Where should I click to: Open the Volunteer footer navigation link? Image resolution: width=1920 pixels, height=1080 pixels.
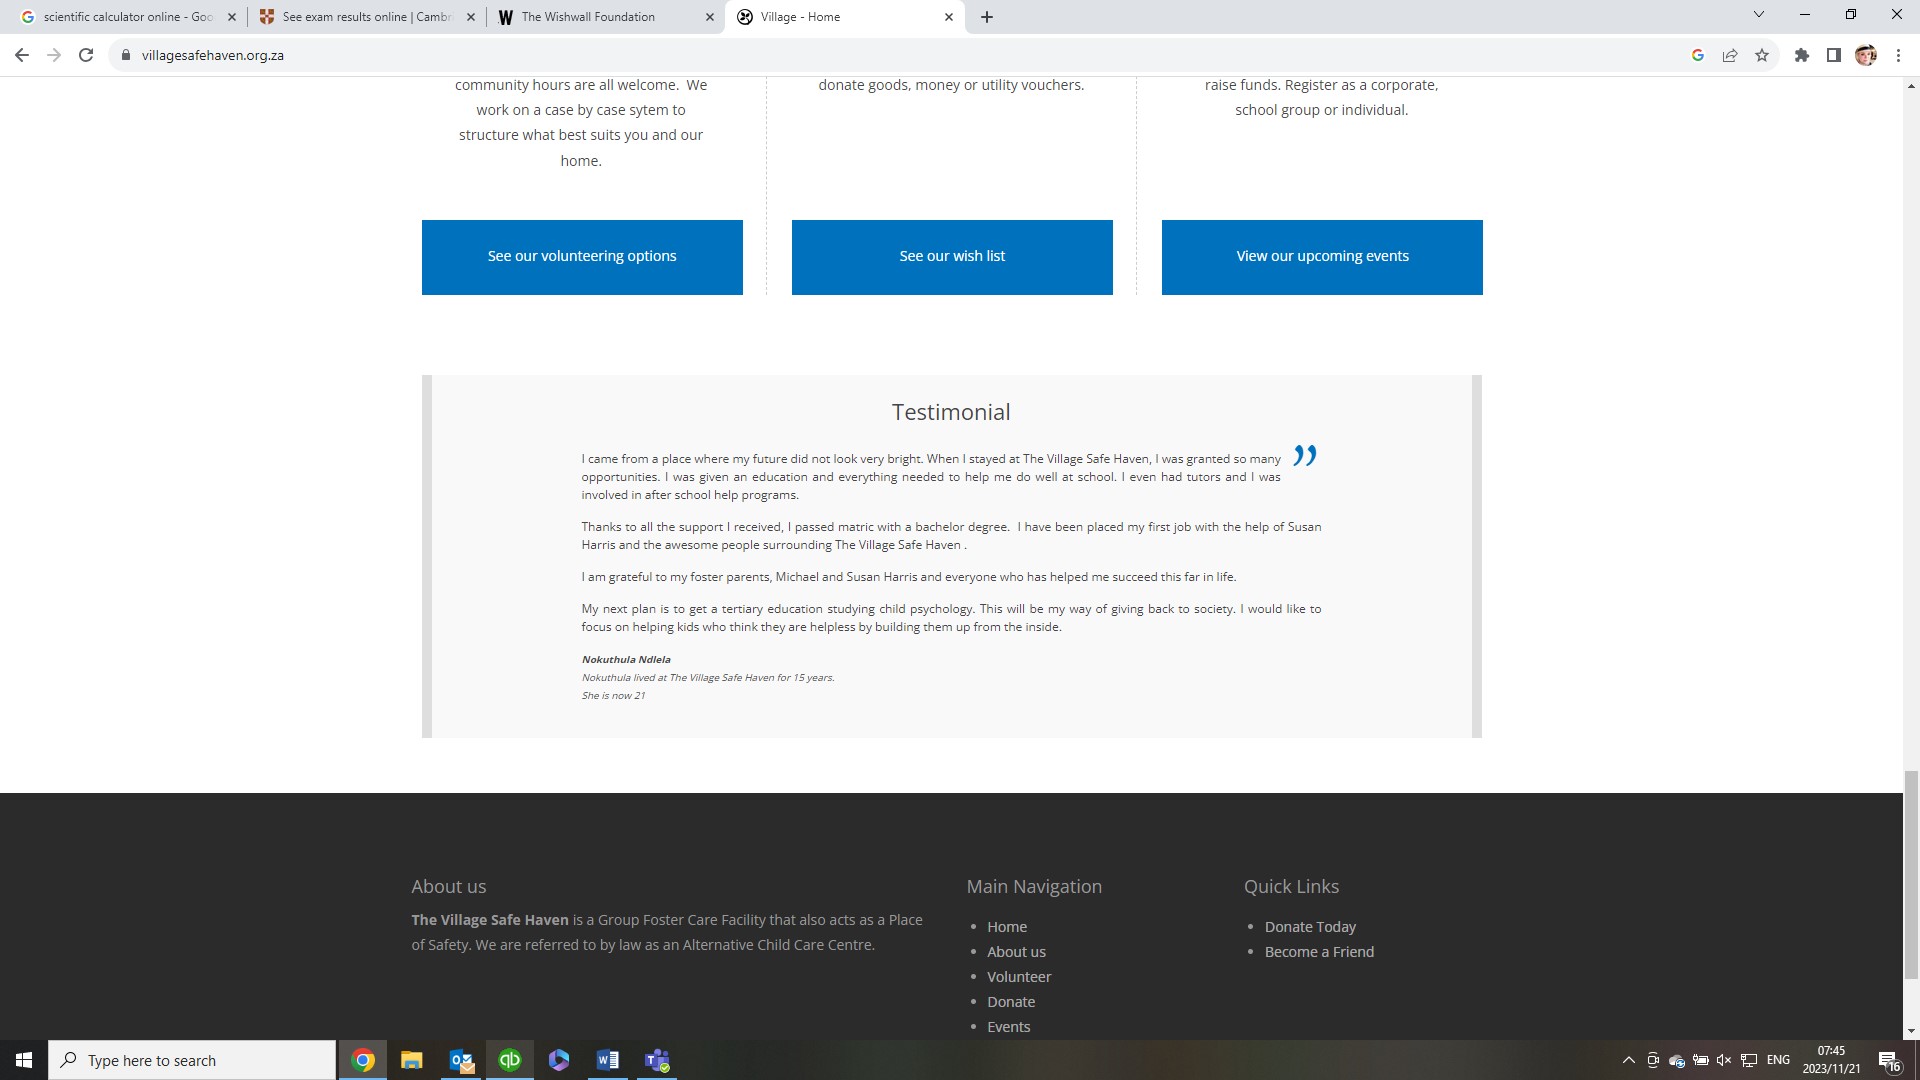[1019, 977]
